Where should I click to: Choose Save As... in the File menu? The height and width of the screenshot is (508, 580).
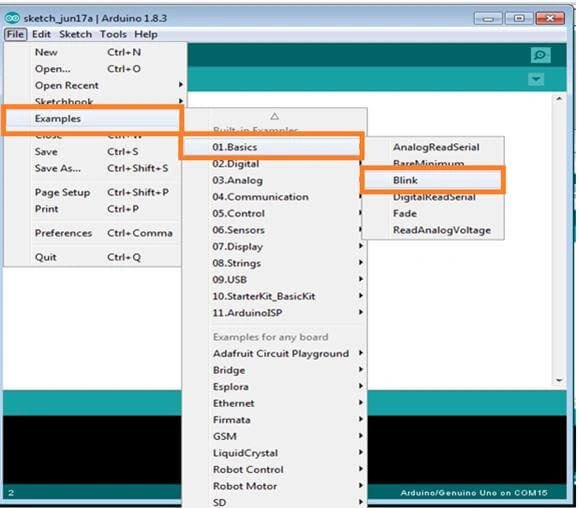pos(93,168)
